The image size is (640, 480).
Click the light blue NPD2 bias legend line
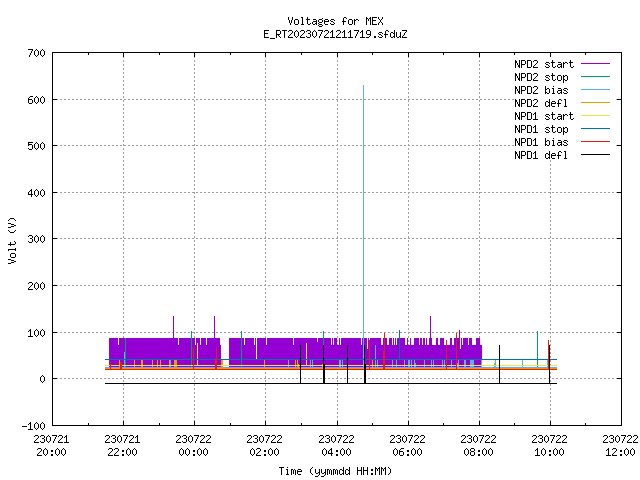click(x=595, y=89)
